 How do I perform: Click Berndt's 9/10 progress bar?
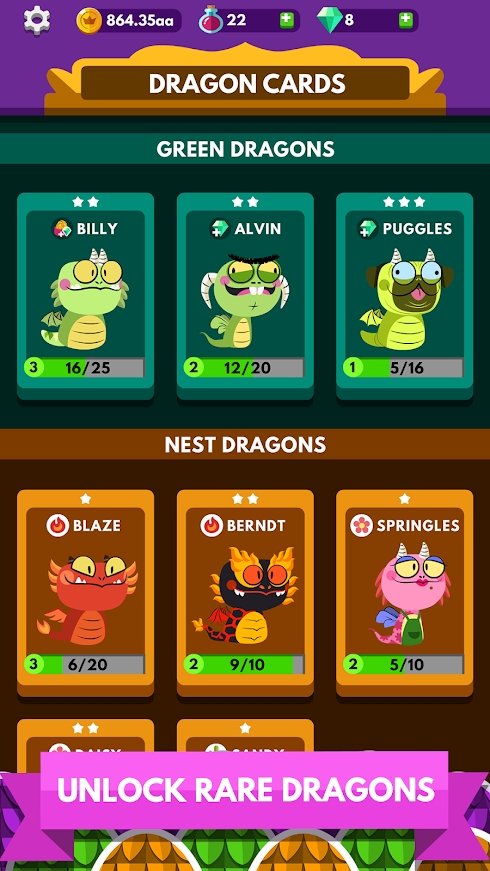pyautogui.click(x=244, y=664)
